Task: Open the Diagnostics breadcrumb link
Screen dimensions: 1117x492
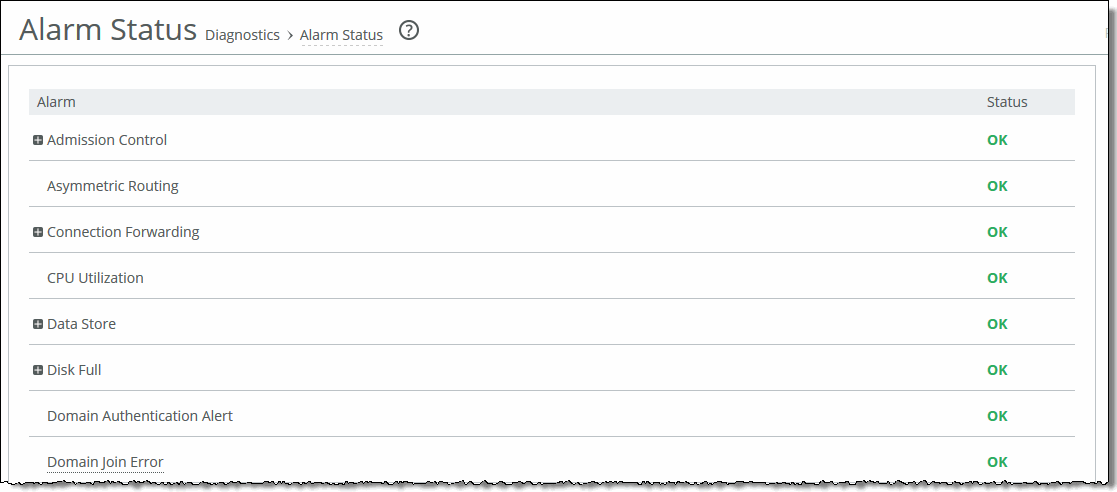Action: [x=242, y=35]
